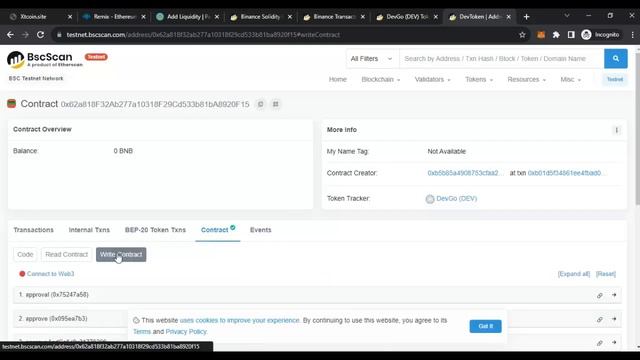Close the DevGo (DEV) Token tab

436,17
